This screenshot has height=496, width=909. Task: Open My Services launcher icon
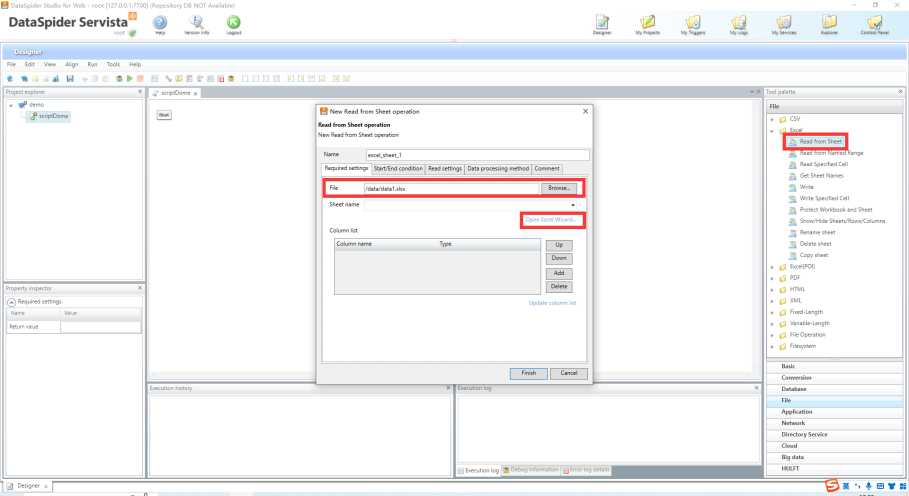click(x=784, y=24)
